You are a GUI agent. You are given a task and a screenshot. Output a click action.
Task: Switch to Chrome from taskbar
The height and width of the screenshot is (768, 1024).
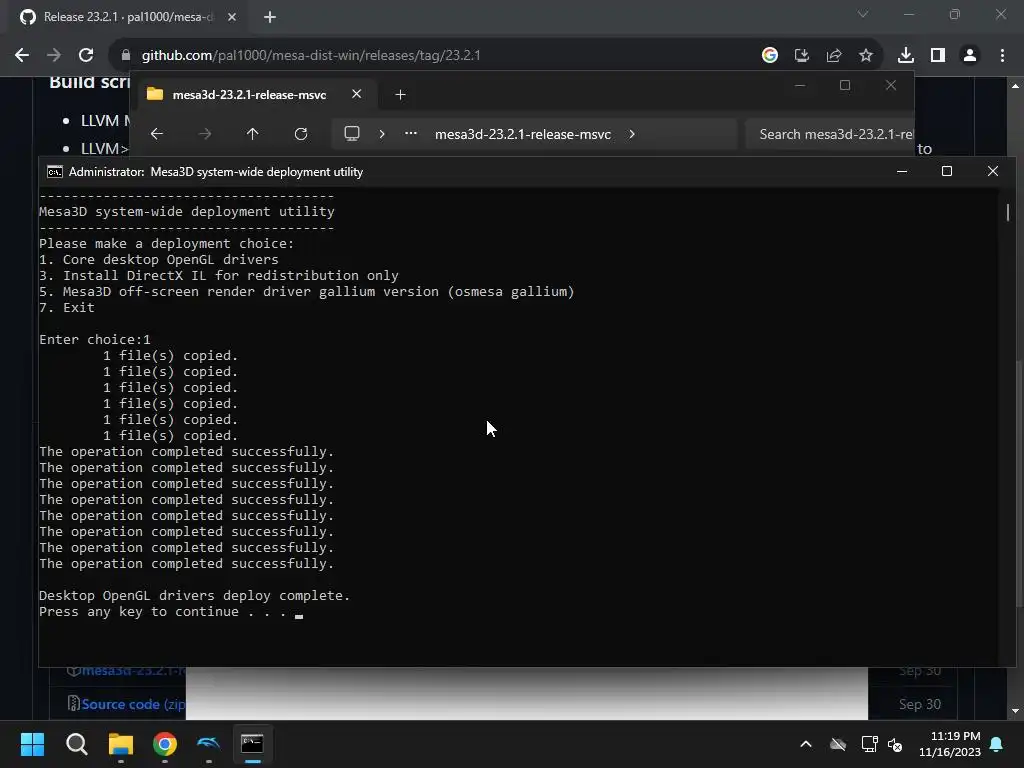tap(165, 744)
